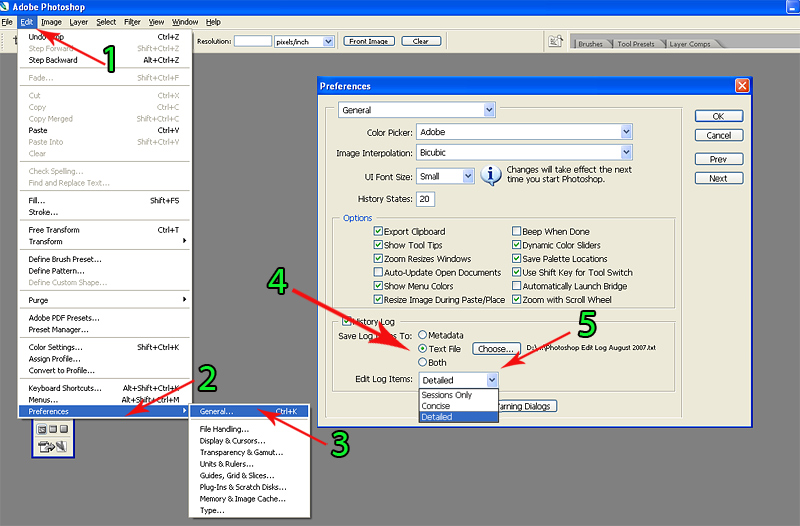Viewport: 800px width, 526px height.
Task: Select Full Screen Mode icon in toolbox
Action: (x=64, y=429)
